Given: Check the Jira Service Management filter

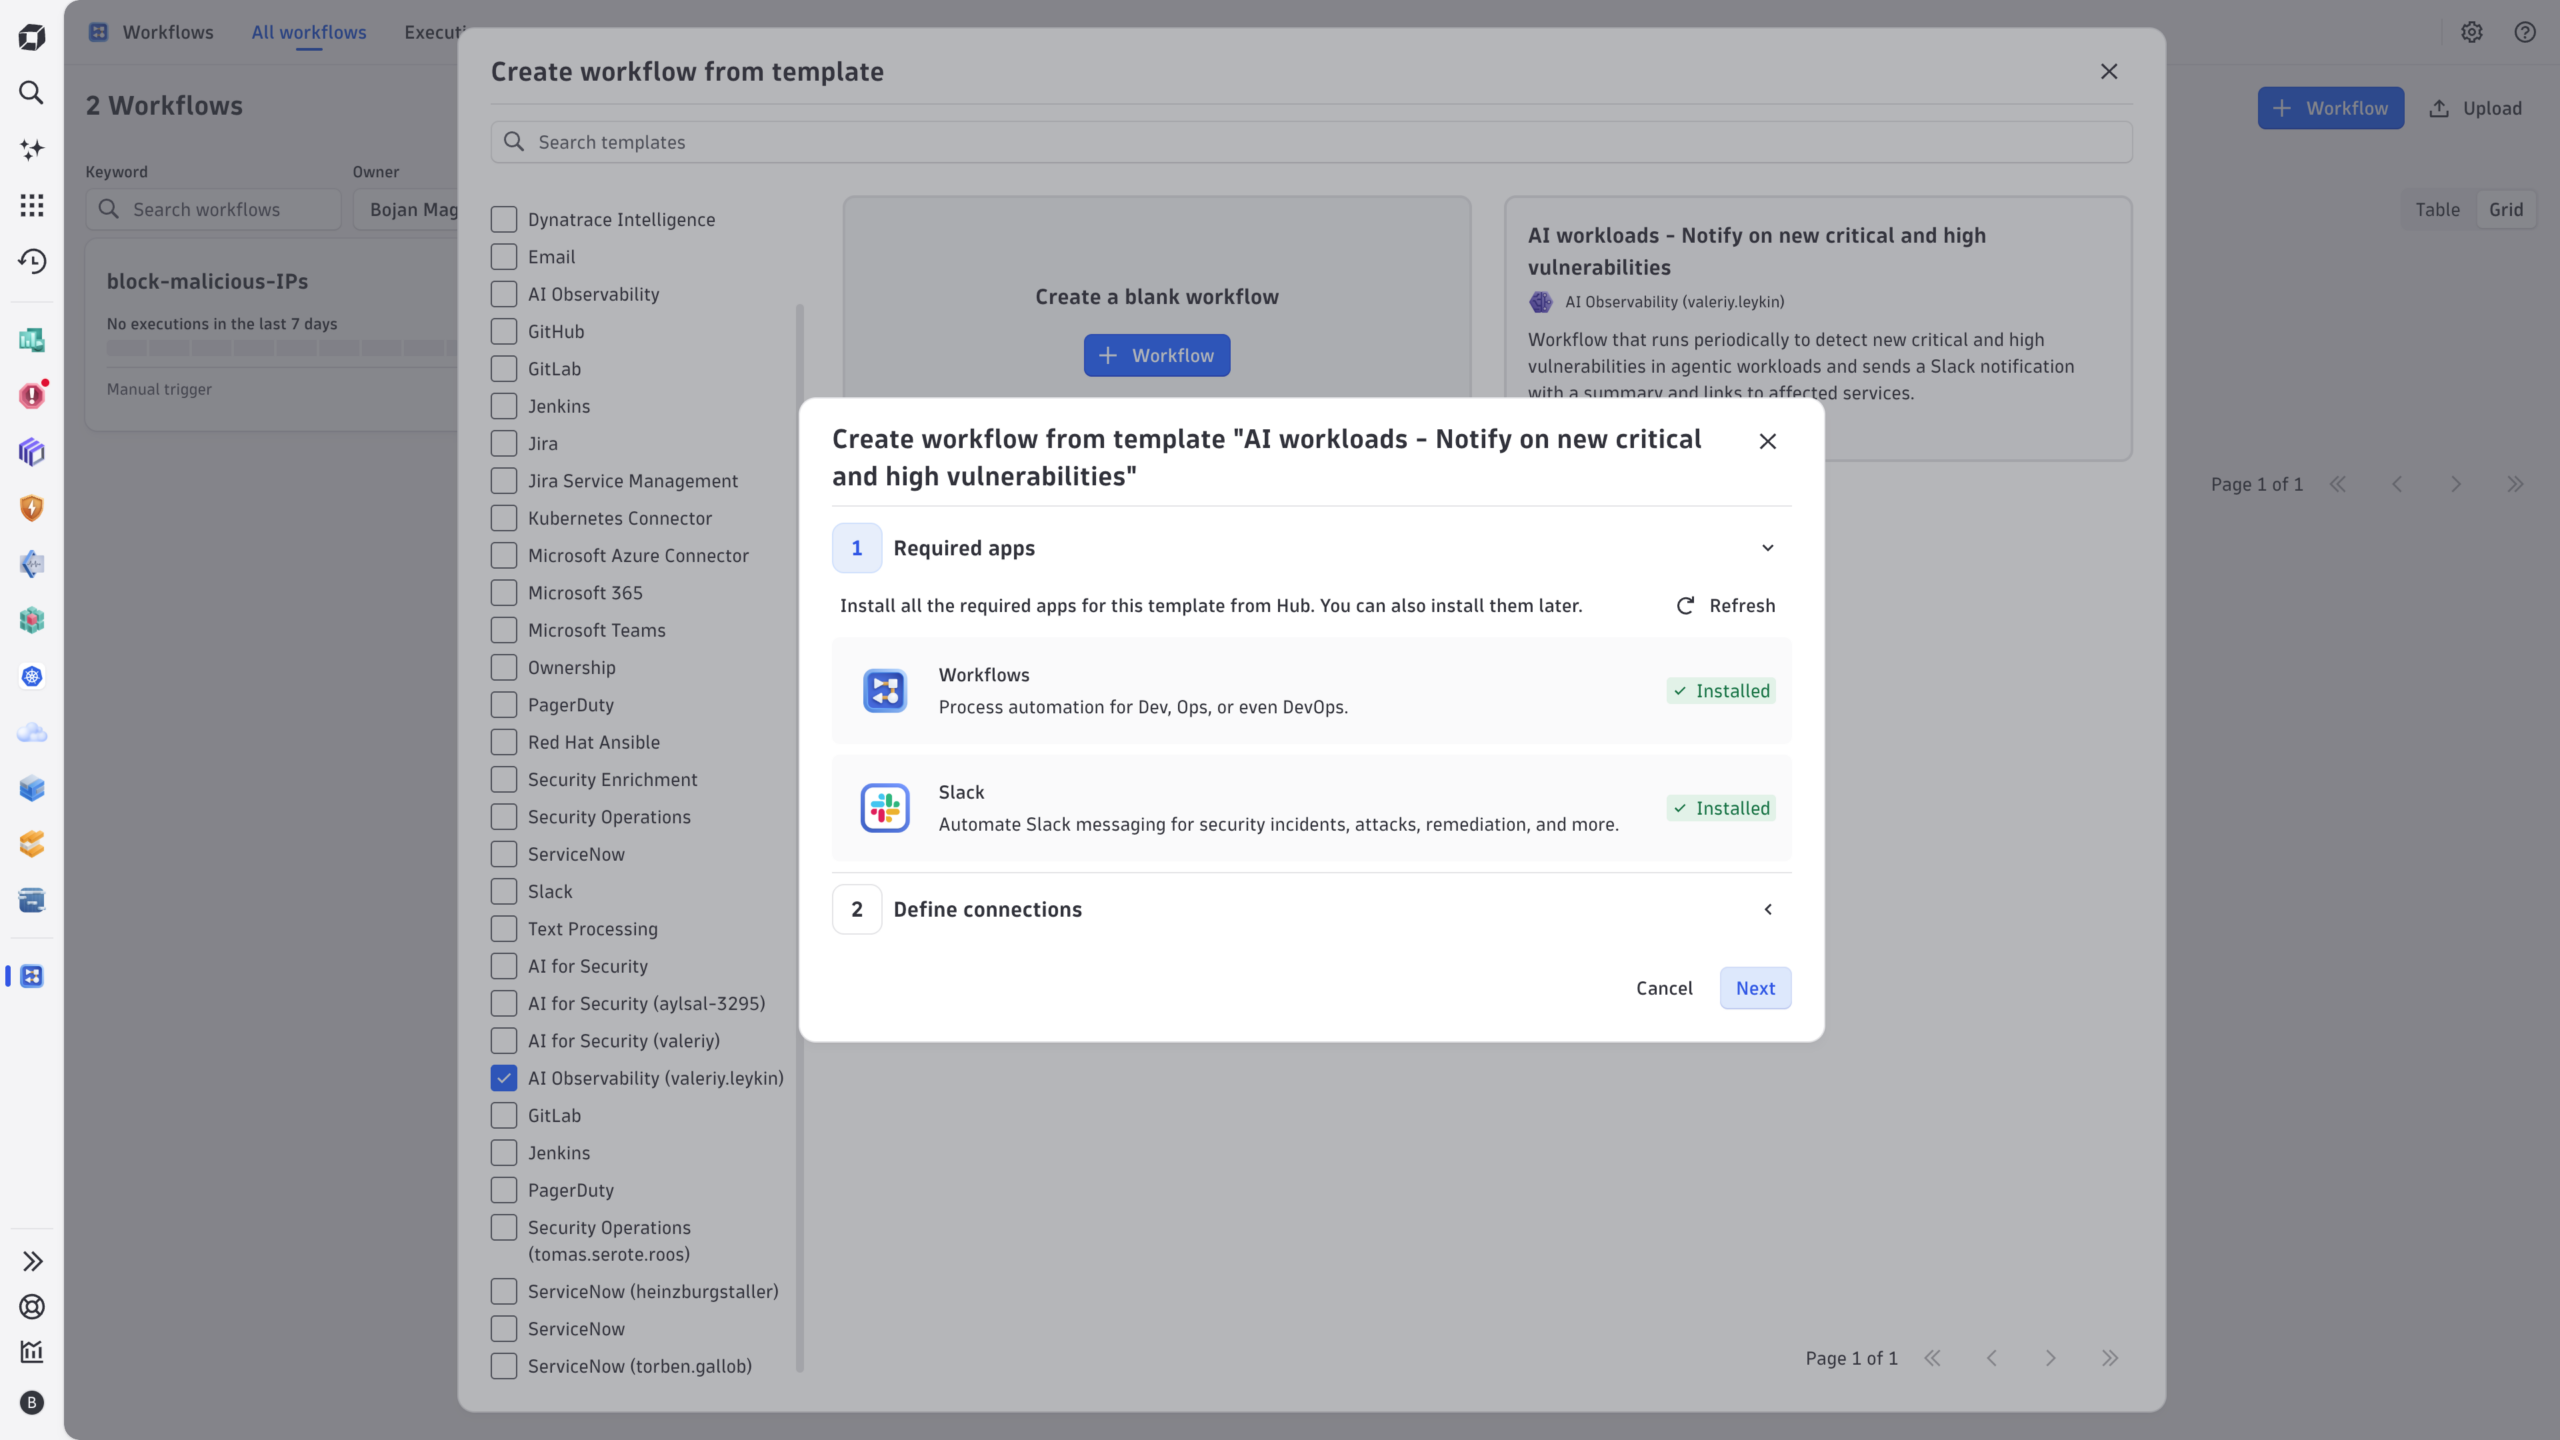Looking at the screenshot, I should tap(504, 481).
